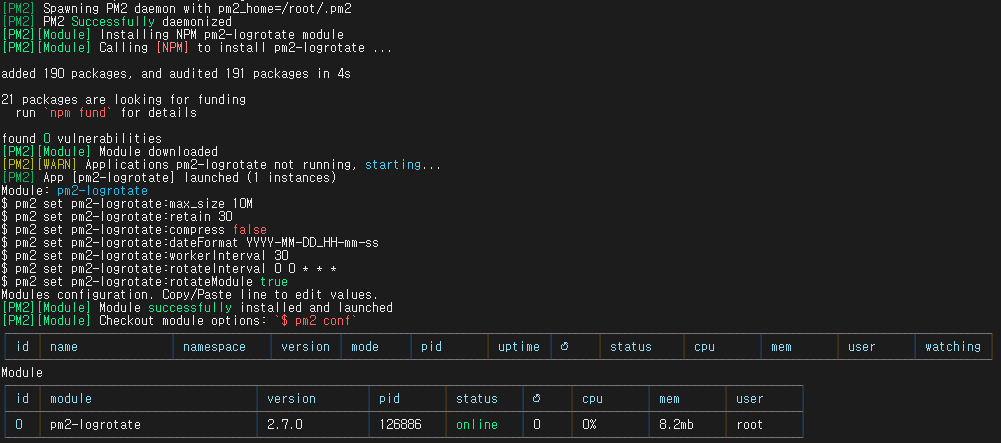Click the 'pid' header in the process table
Image resolution: width=1001 pixels, height=443 pixels.
coord(431,347)
